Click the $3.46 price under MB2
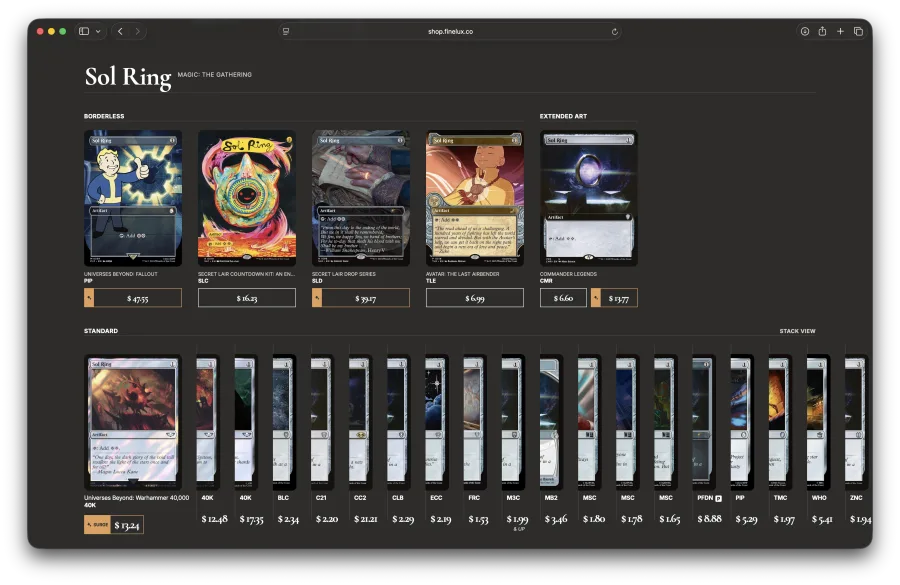Screen dimensions: 900x585 tap(556, 519)
